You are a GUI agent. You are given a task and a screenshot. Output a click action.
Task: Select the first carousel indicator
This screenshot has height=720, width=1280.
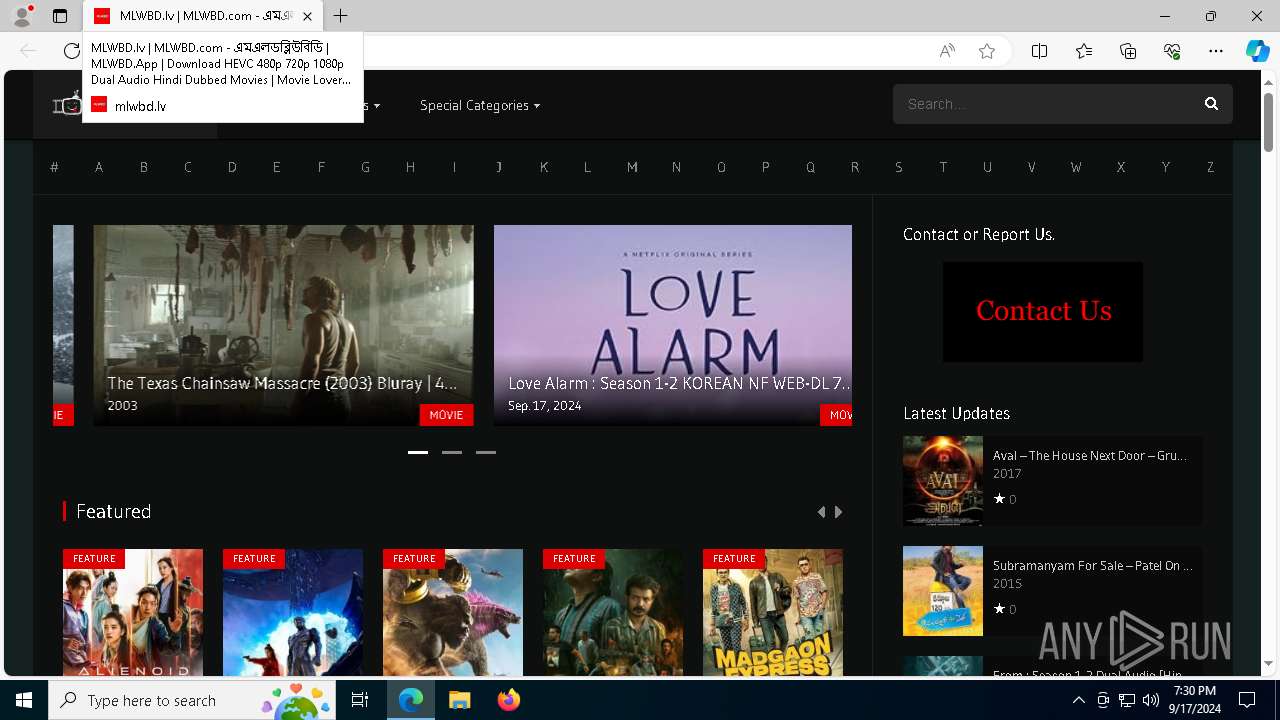coord(418,452)
